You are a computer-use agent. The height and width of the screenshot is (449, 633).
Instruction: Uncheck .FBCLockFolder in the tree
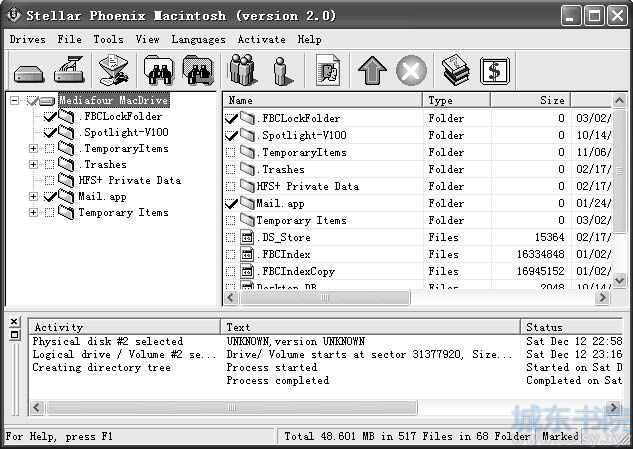point(50,117)
